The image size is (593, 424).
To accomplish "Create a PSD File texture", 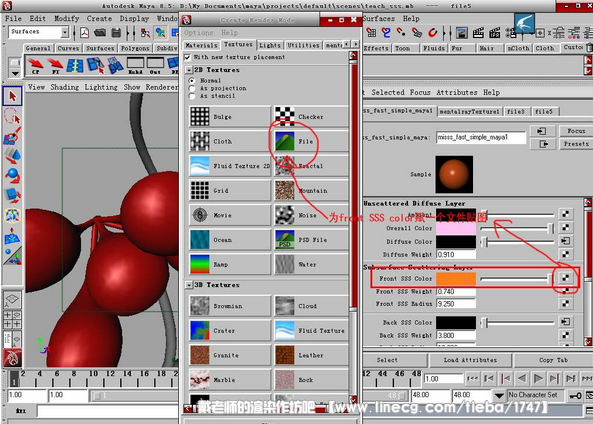I will [310, 240].
